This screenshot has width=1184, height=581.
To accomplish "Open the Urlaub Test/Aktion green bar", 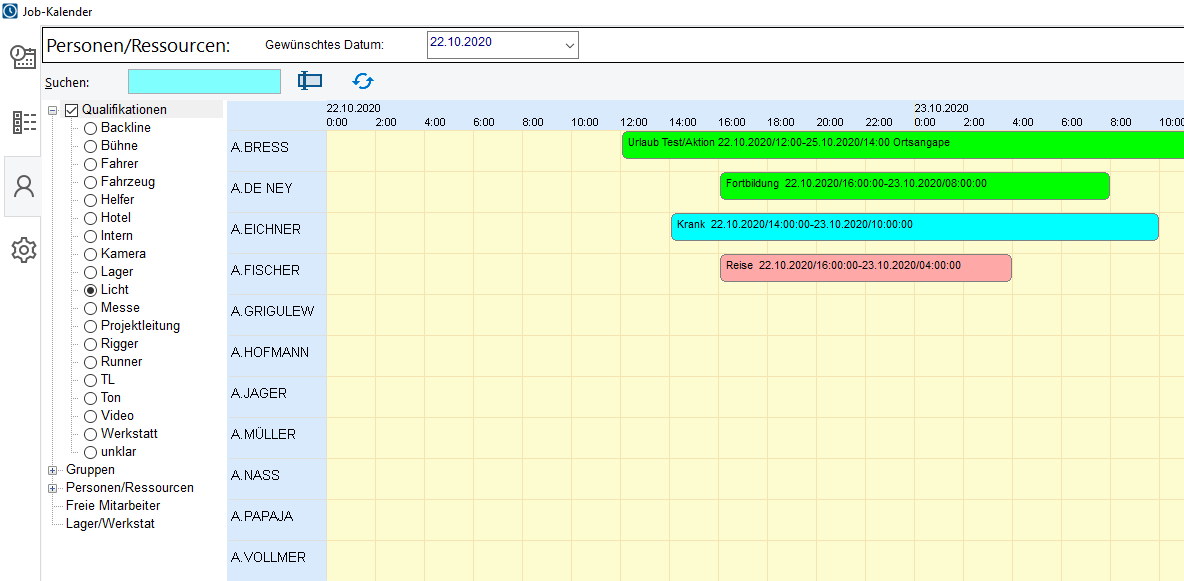I will click(x=903, y=145).
